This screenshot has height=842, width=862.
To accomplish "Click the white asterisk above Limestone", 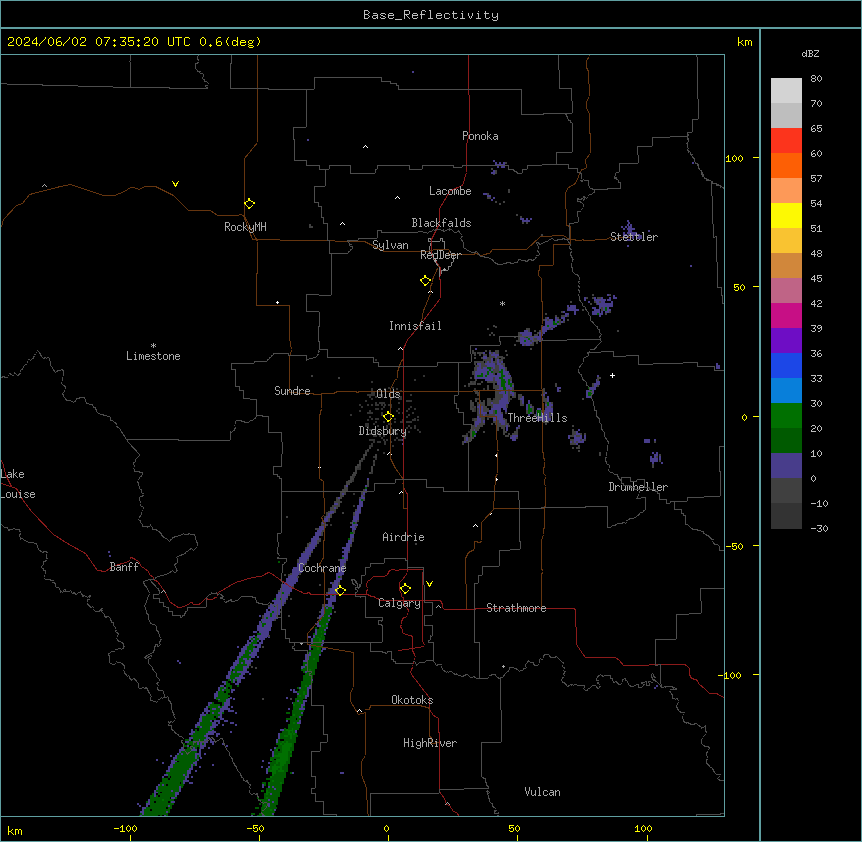I will [x=153, y=346].
